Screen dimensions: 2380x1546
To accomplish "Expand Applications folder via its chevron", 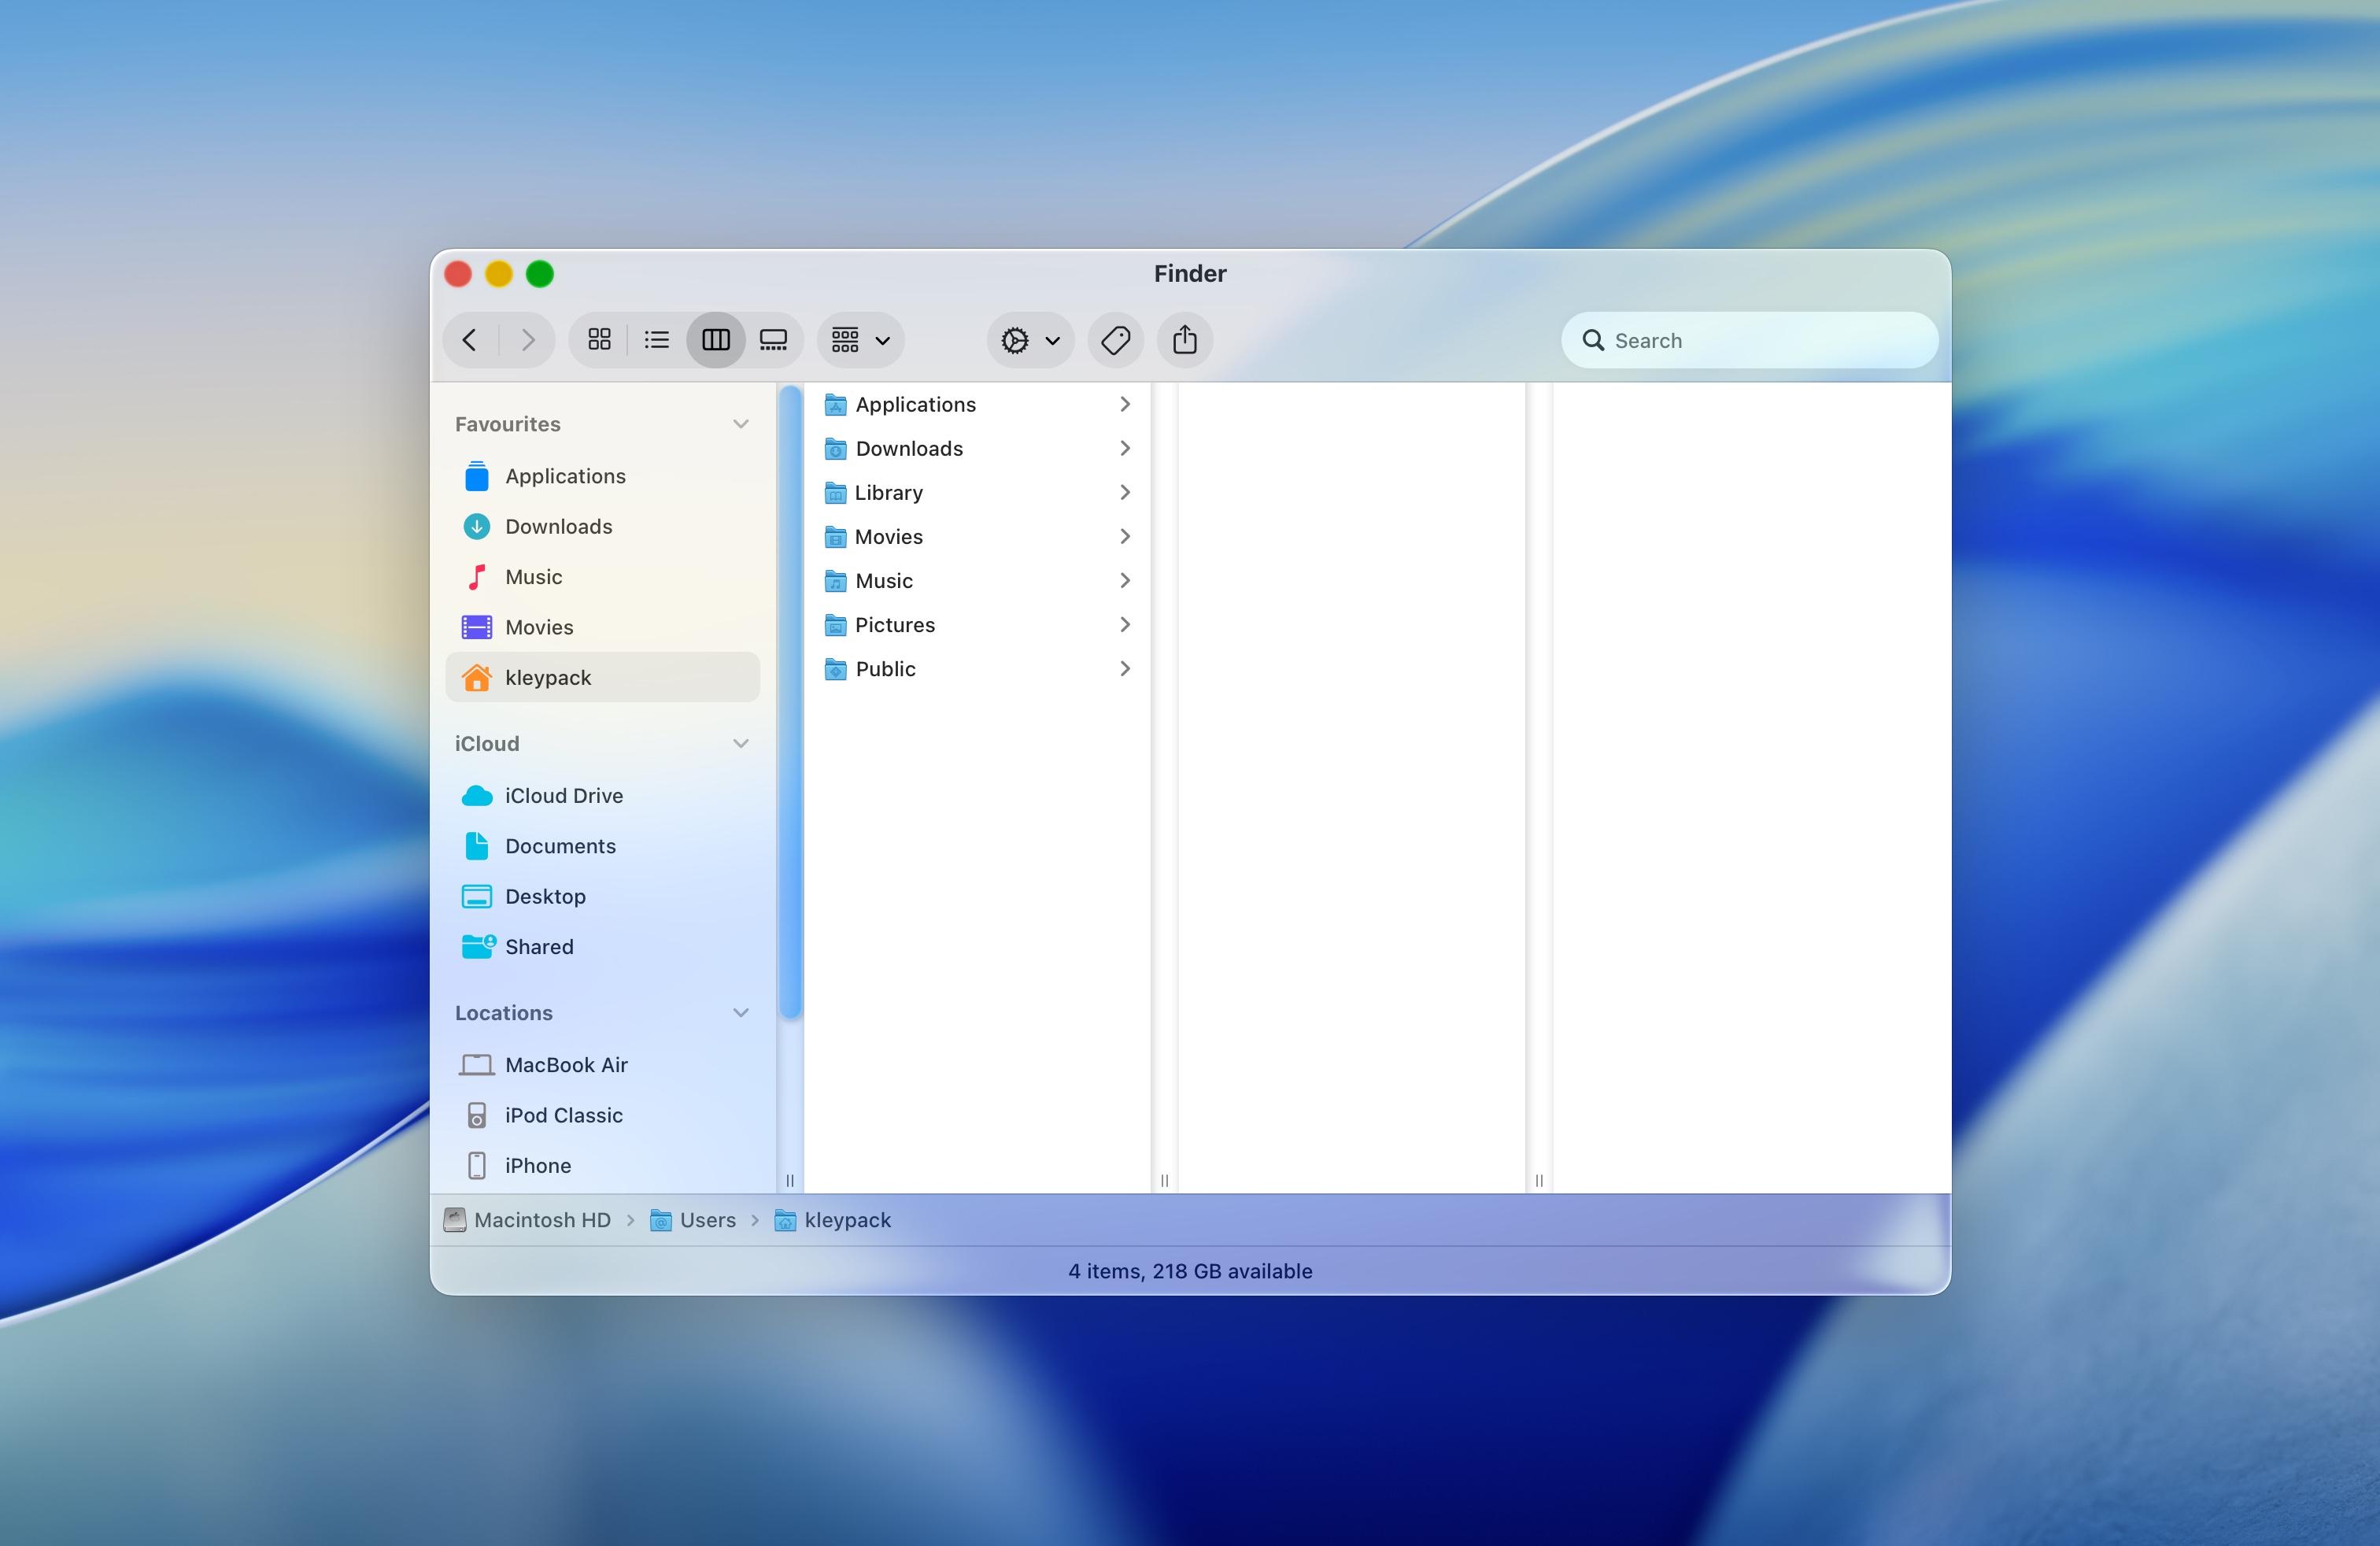I will coord(1125,404).
